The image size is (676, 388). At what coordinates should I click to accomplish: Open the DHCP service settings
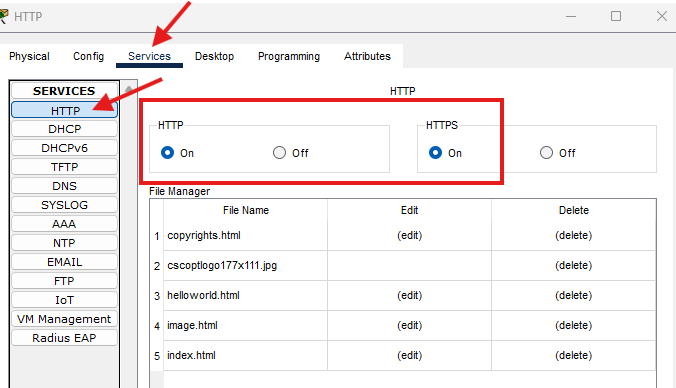tap(64, 129)
